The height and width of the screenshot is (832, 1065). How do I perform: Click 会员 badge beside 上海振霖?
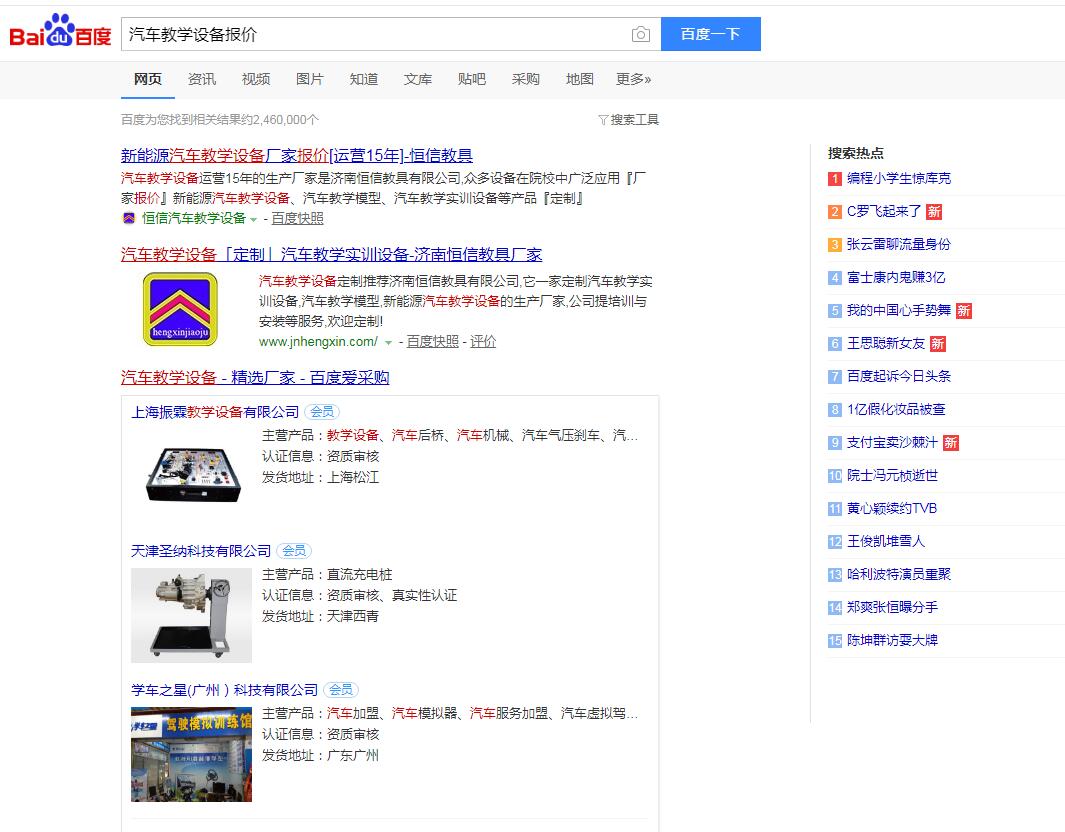322,412
